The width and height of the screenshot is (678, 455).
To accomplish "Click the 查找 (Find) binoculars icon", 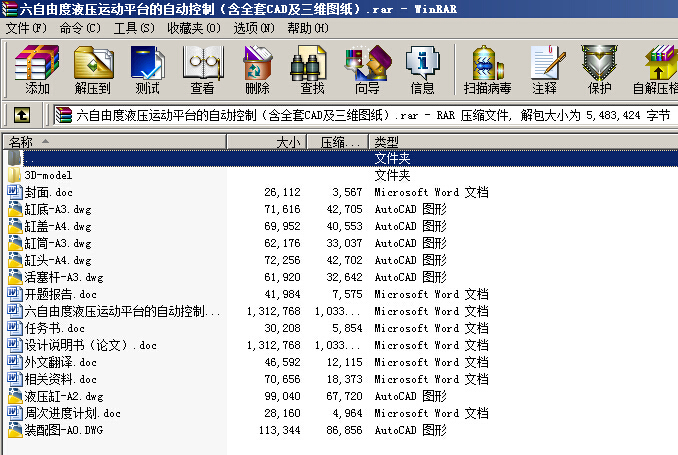I will (307, 63).
